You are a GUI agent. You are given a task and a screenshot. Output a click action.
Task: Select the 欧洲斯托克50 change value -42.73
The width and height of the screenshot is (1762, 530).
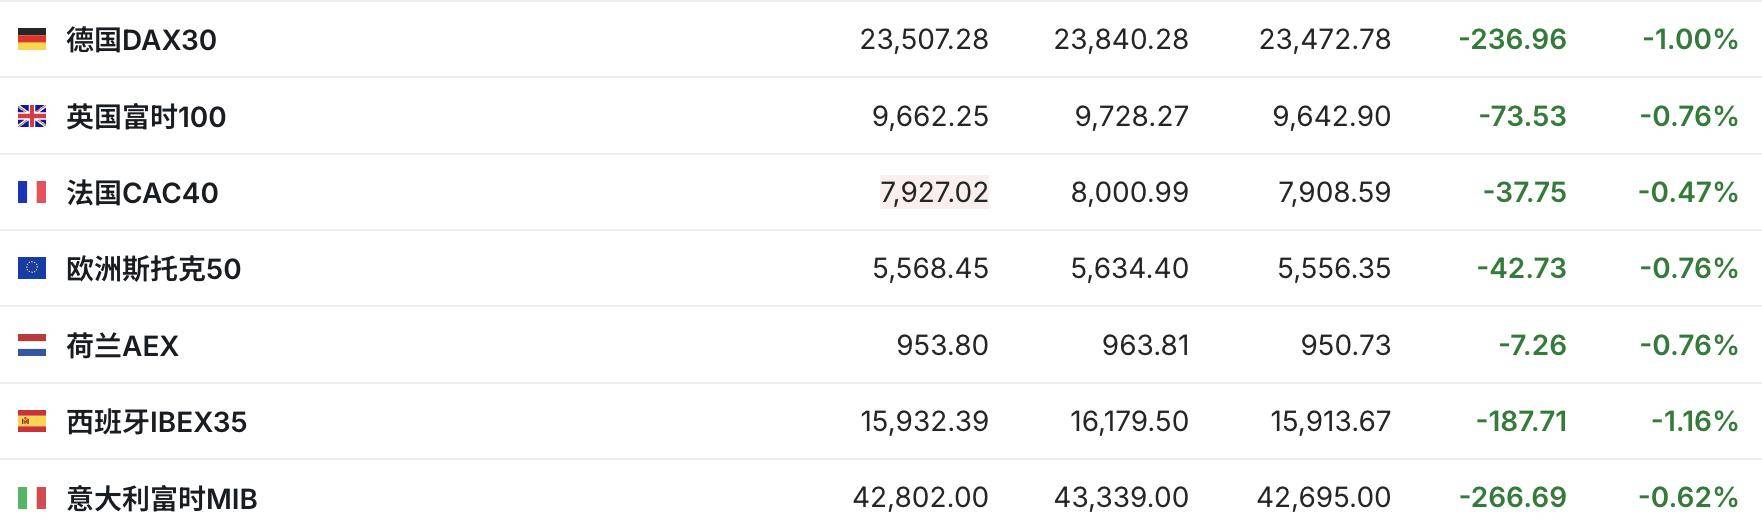[1521, 268]
